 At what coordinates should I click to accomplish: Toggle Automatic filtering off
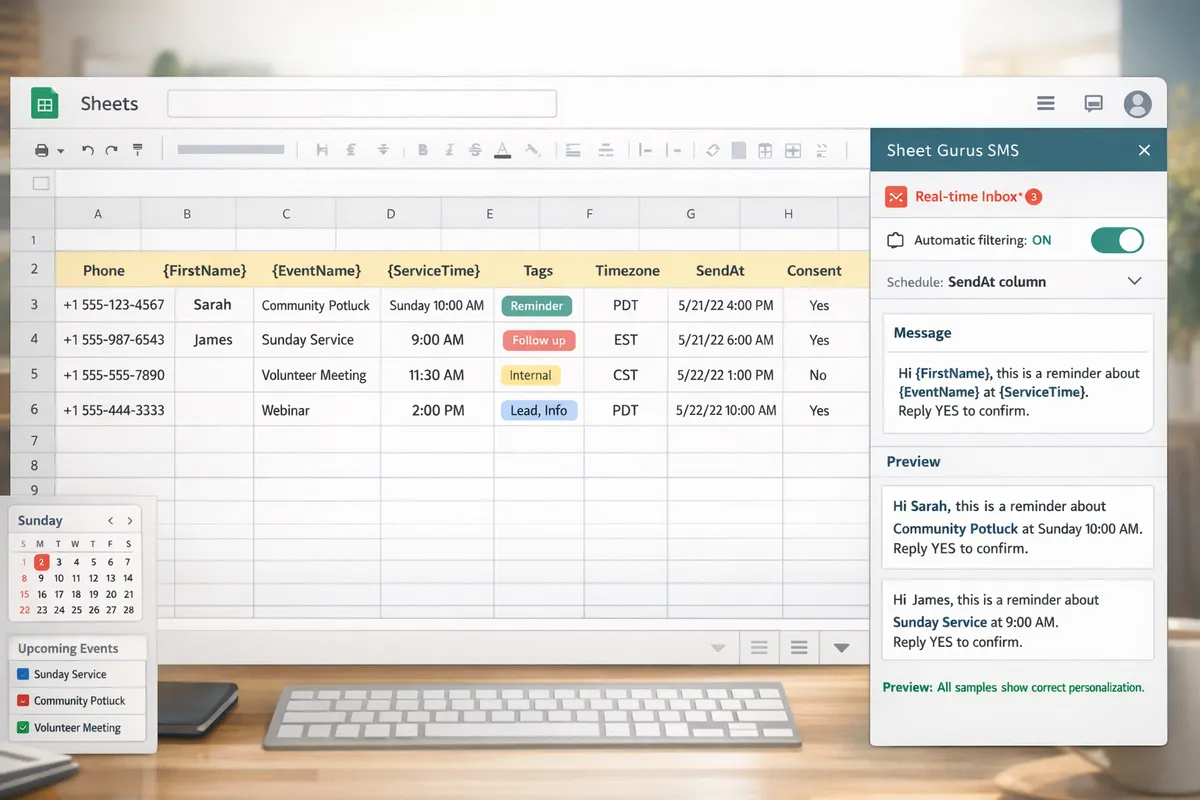point(1117,240)
